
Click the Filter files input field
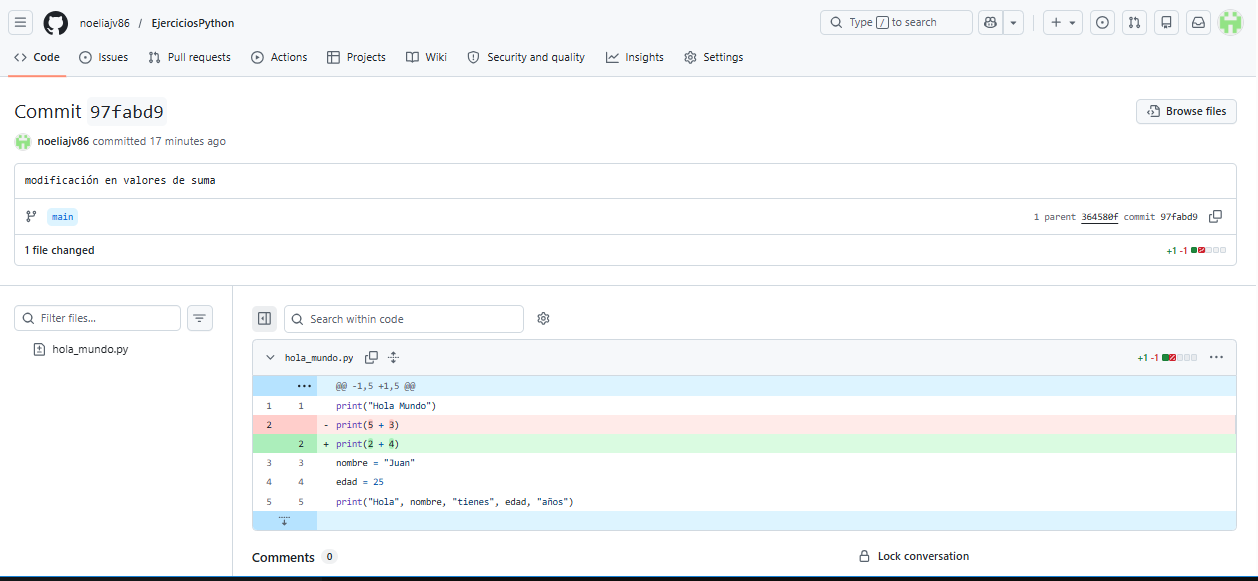97,318
